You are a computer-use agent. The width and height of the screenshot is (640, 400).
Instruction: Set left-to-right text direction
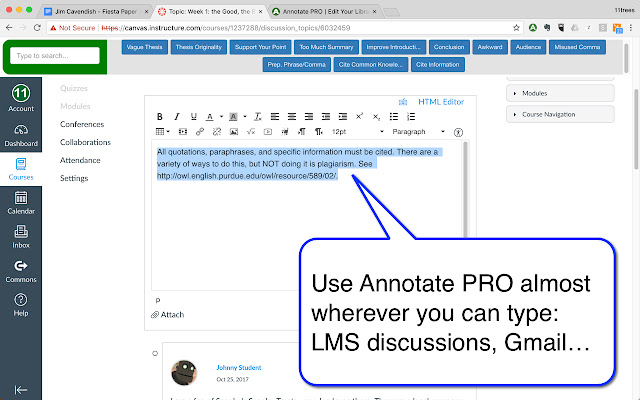(302, 131)
